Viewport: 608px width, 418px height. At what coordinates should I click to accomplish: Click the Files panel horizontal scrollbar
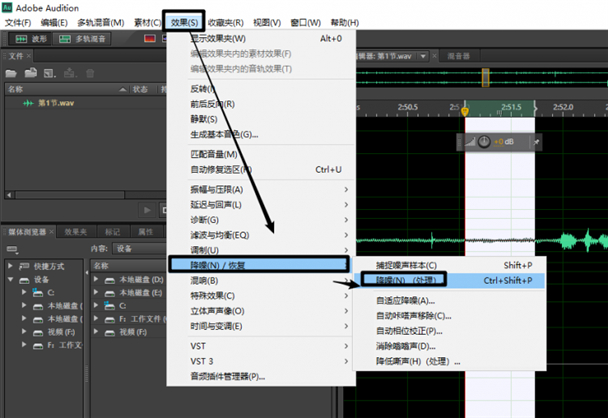tap(70, 195)
